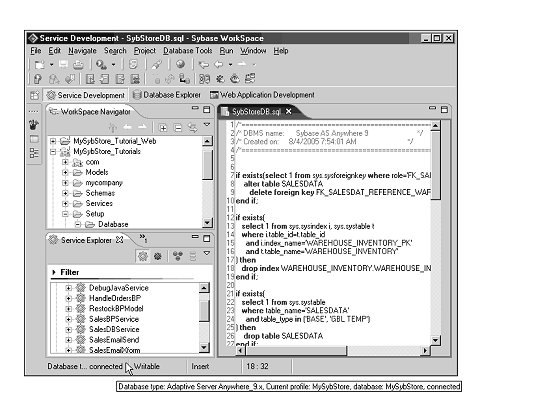Viewport: 545px width, 412px height.
Task: Click the compare files icon in the second toolbar row
Action: point(204,79)
